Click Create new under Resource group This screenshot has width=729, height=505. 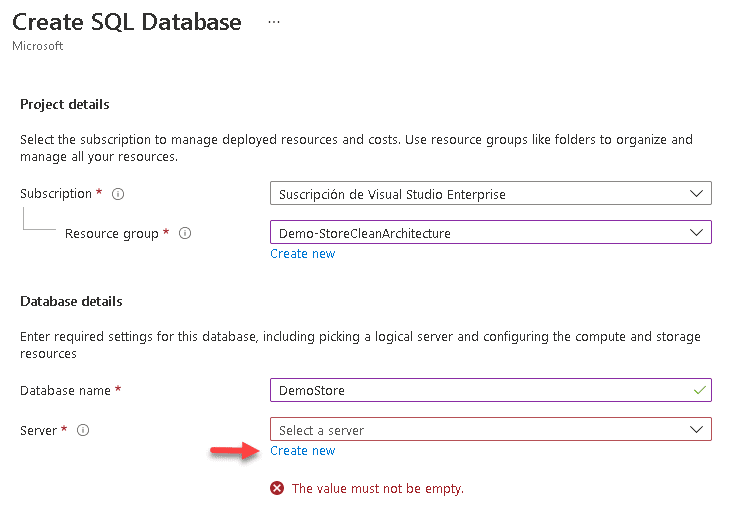pos(303,254)
